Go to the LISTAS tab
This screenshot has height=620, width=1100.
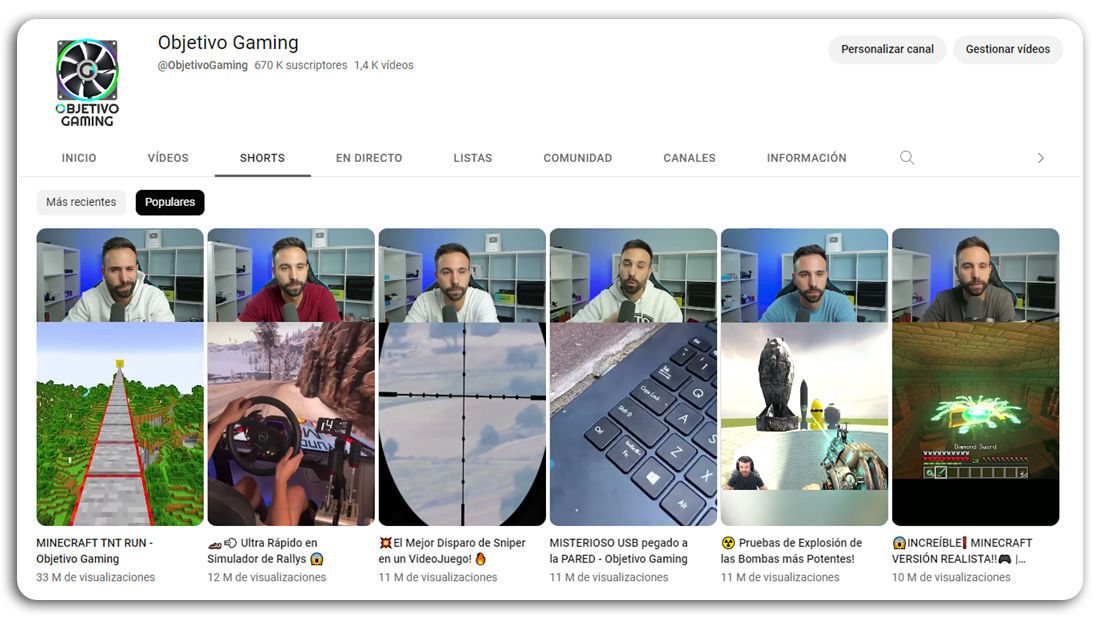pyautogui.click(x=473, y=158)
